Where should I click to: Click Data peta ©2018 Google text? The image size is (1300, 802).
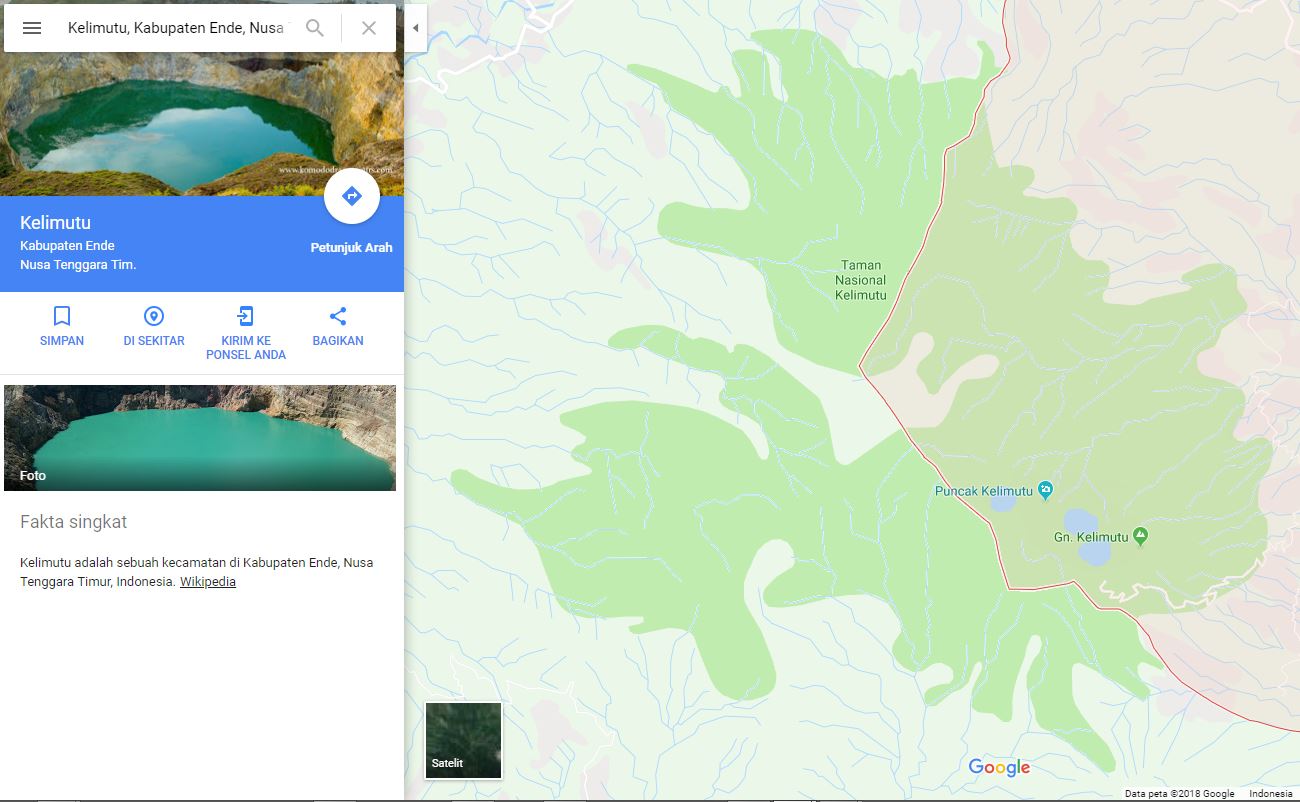pos(1180,794)
